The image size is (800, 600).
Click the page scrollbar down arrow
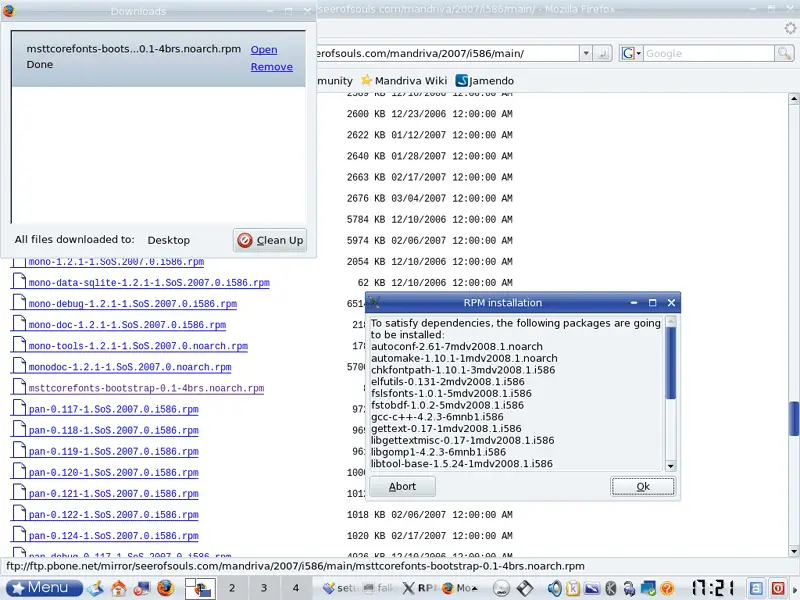click(x=794, y=551)
